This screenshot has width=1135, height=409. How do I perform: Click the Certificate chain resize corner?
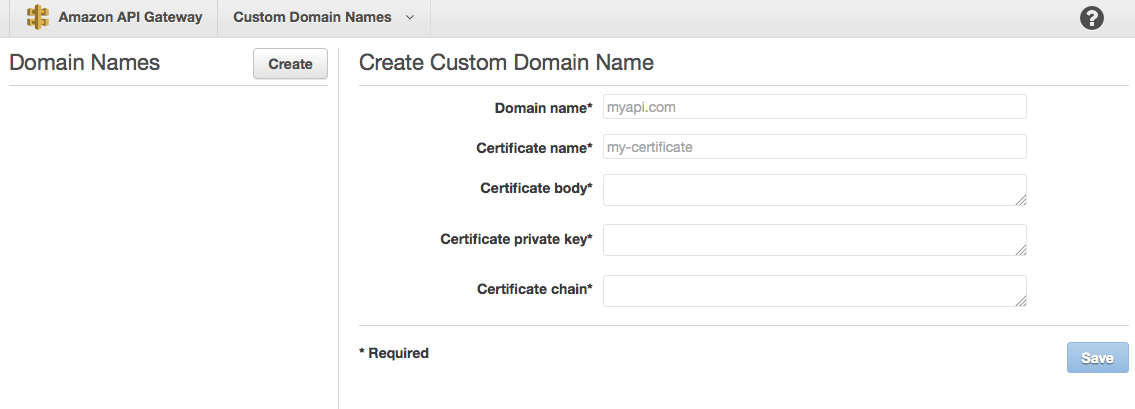[1020, 300]
